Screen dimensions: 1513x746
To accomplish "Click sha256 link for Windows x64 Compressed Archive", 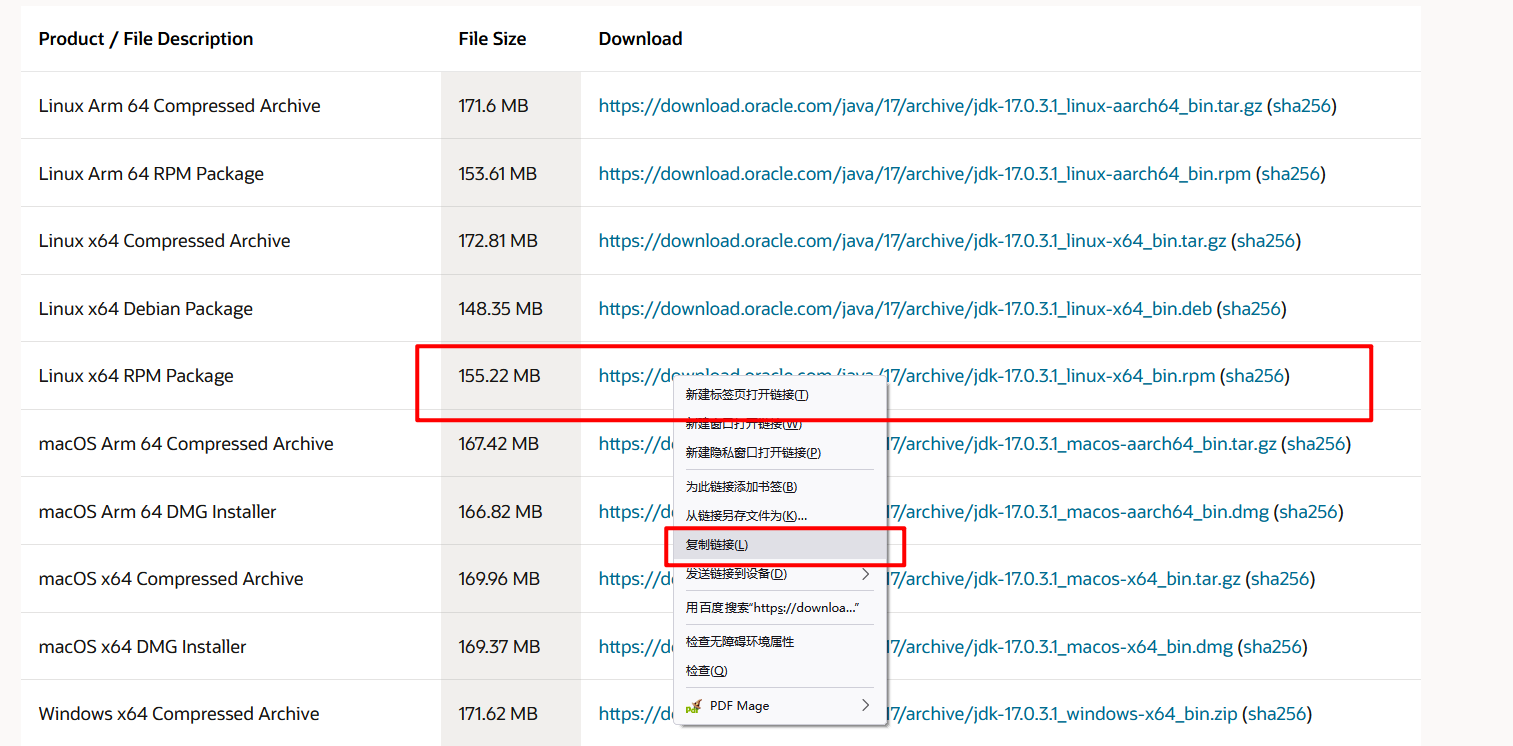I will tap(1276, 714).
